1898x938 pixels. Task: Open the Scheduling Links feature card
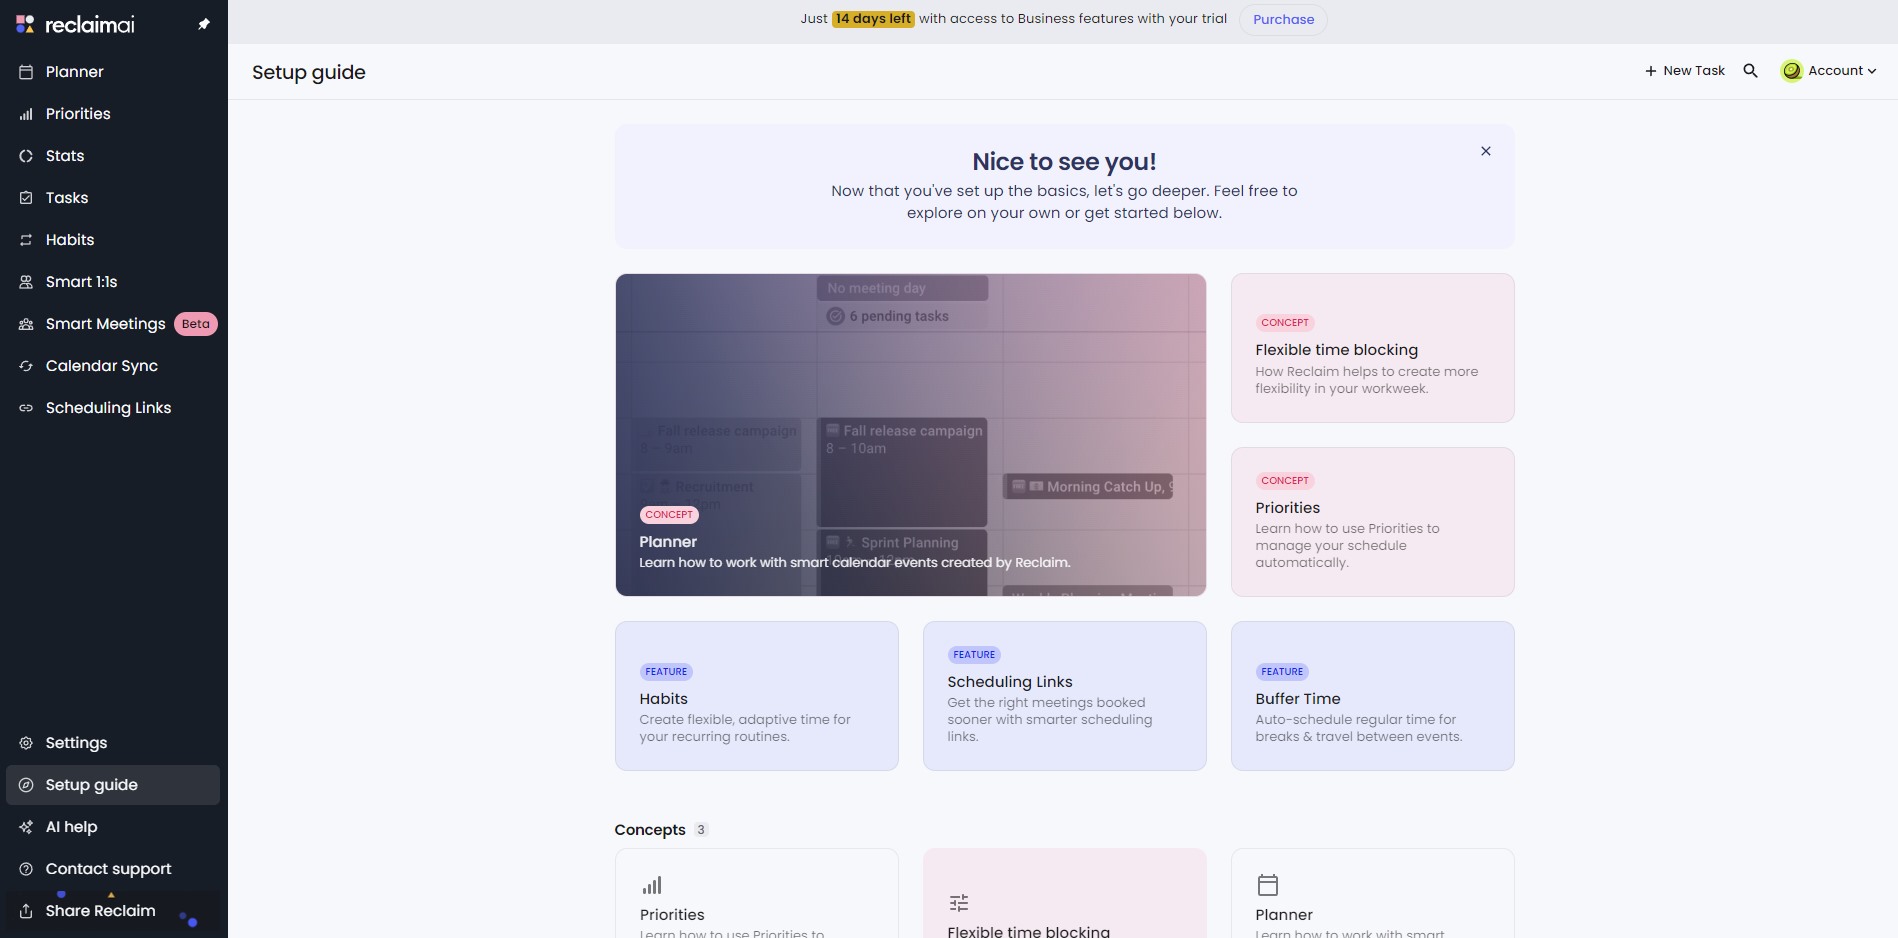click(x=1065, y=696)
